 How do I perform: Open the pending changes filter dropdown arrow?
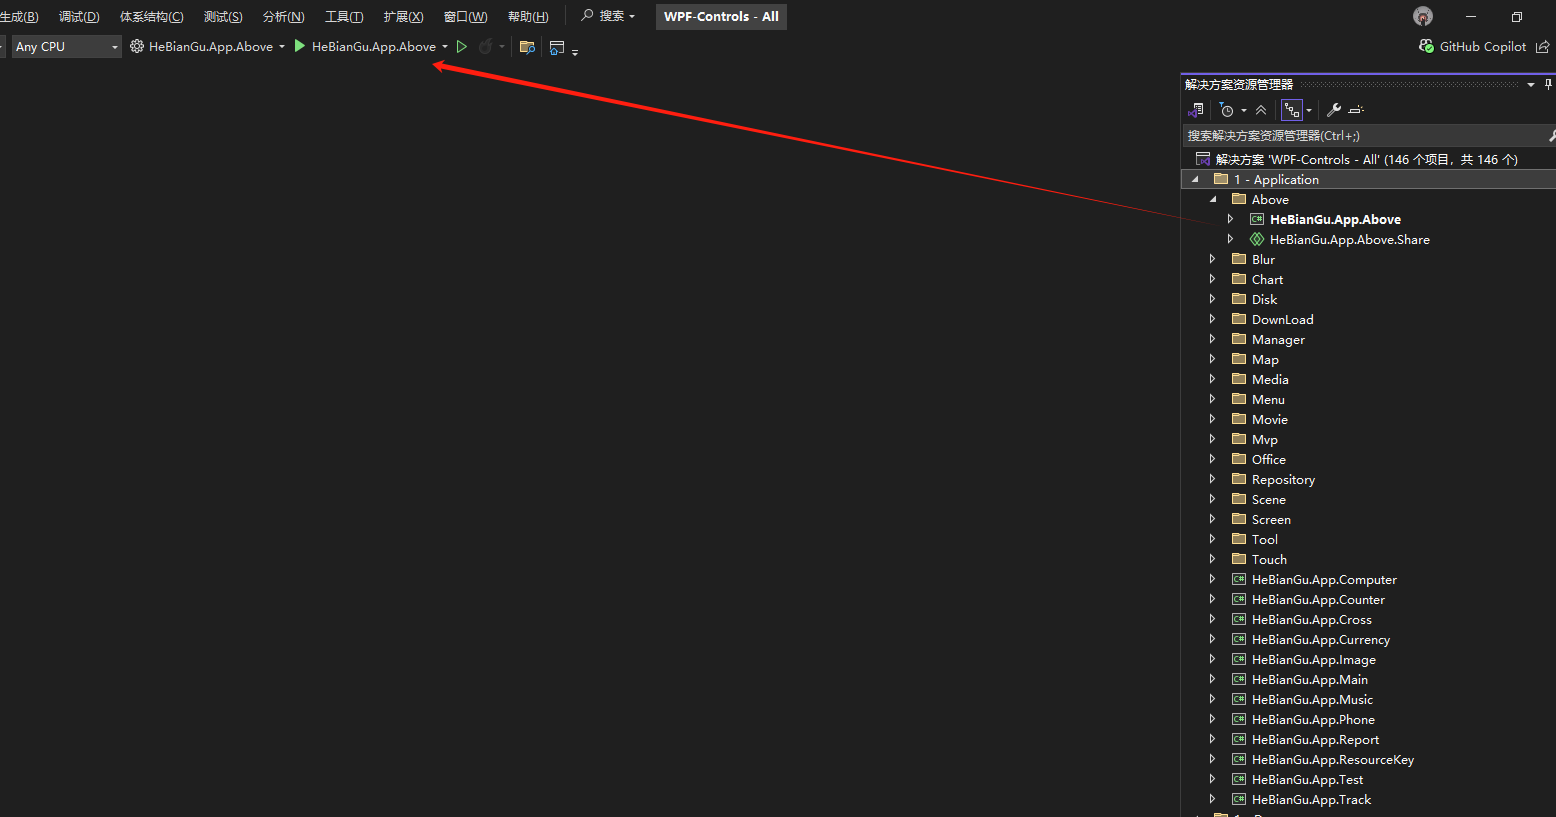(x=1243, y=110)
